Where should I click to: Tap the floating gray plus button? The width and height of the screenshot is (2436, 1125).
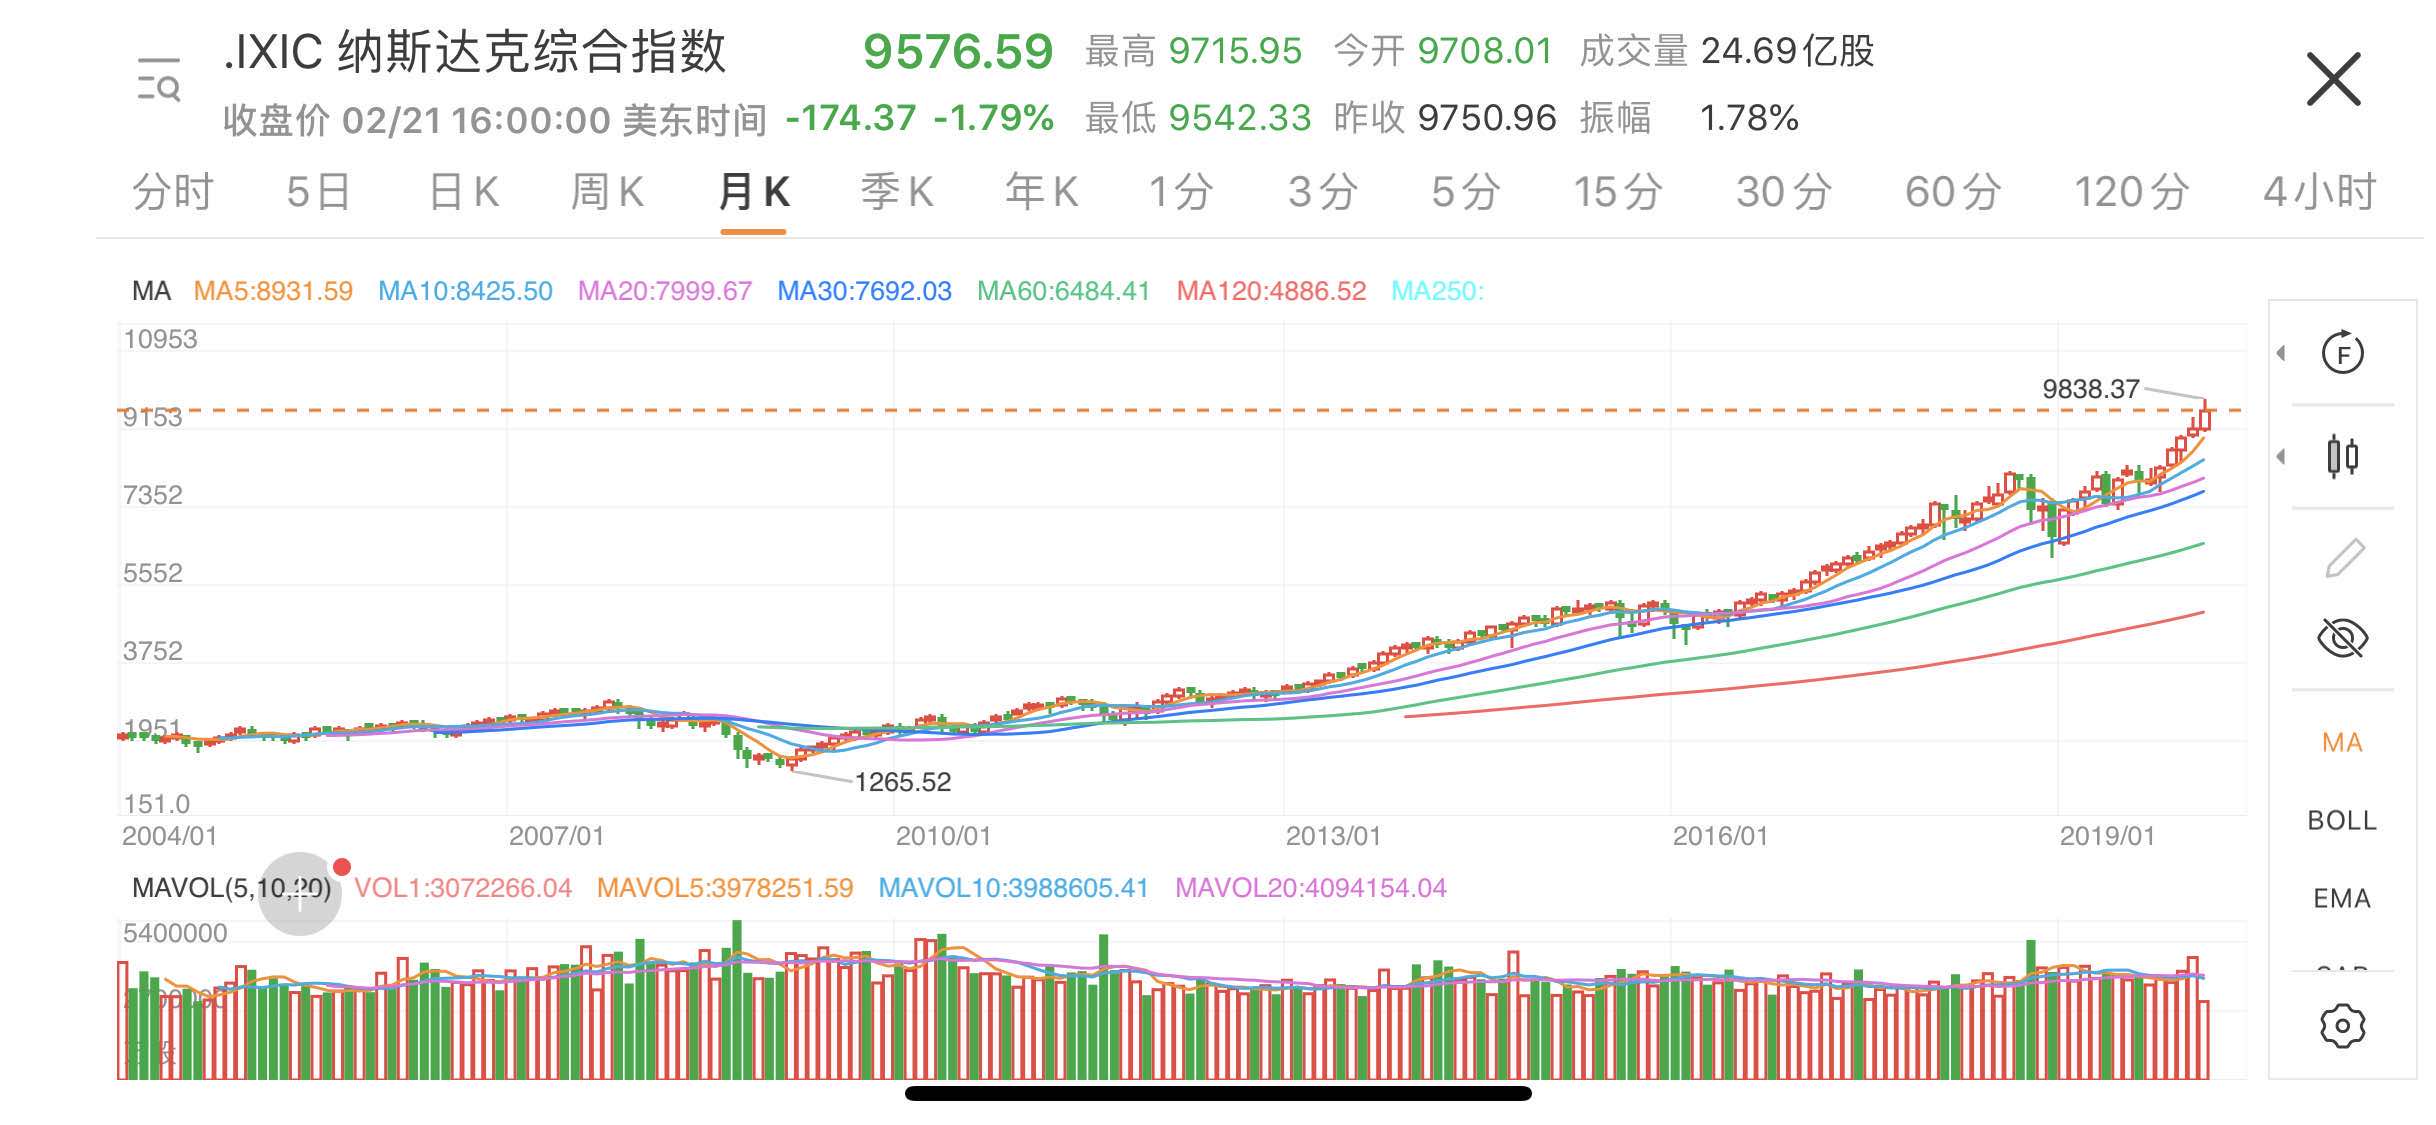(x=300, y=894)
